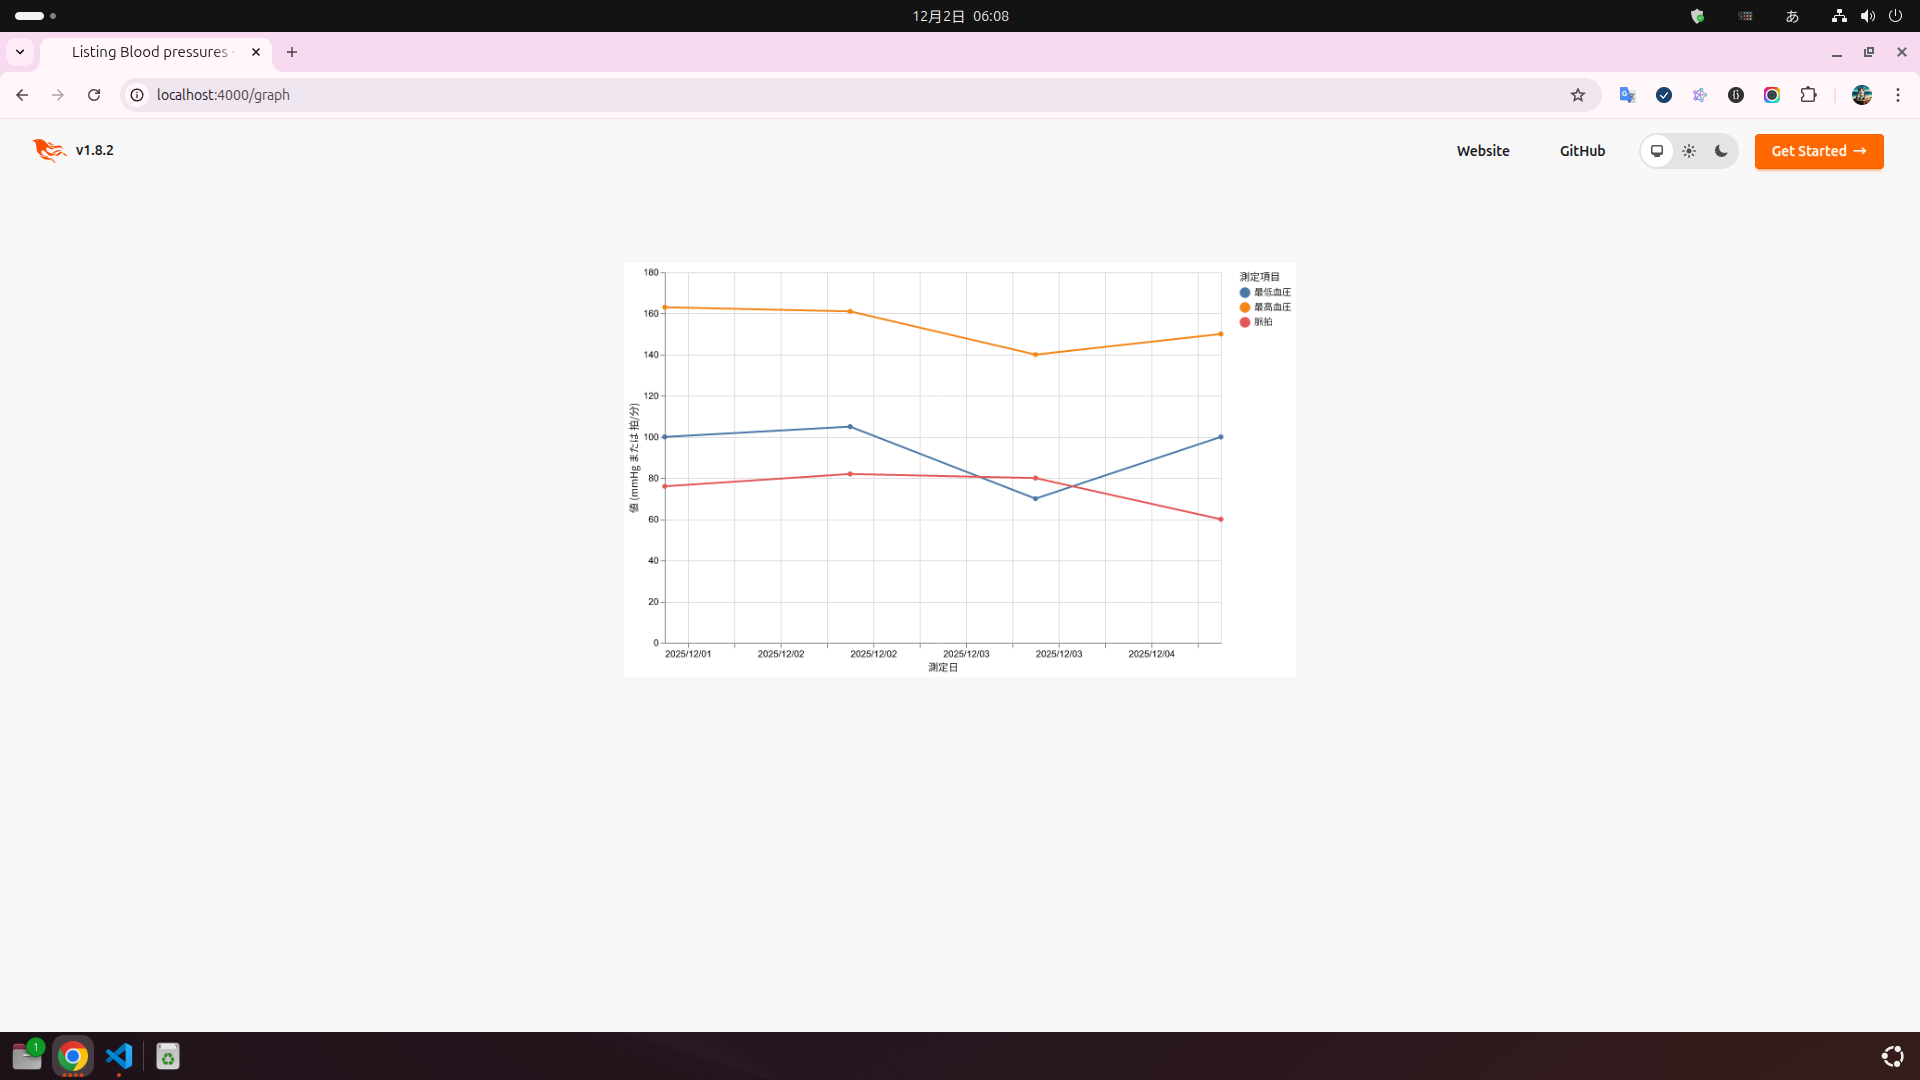Viewport: 1920px width, 1080px height.
Task: Click the orange 最高血圧 legend swatch
Action: tap(1245, 307)
